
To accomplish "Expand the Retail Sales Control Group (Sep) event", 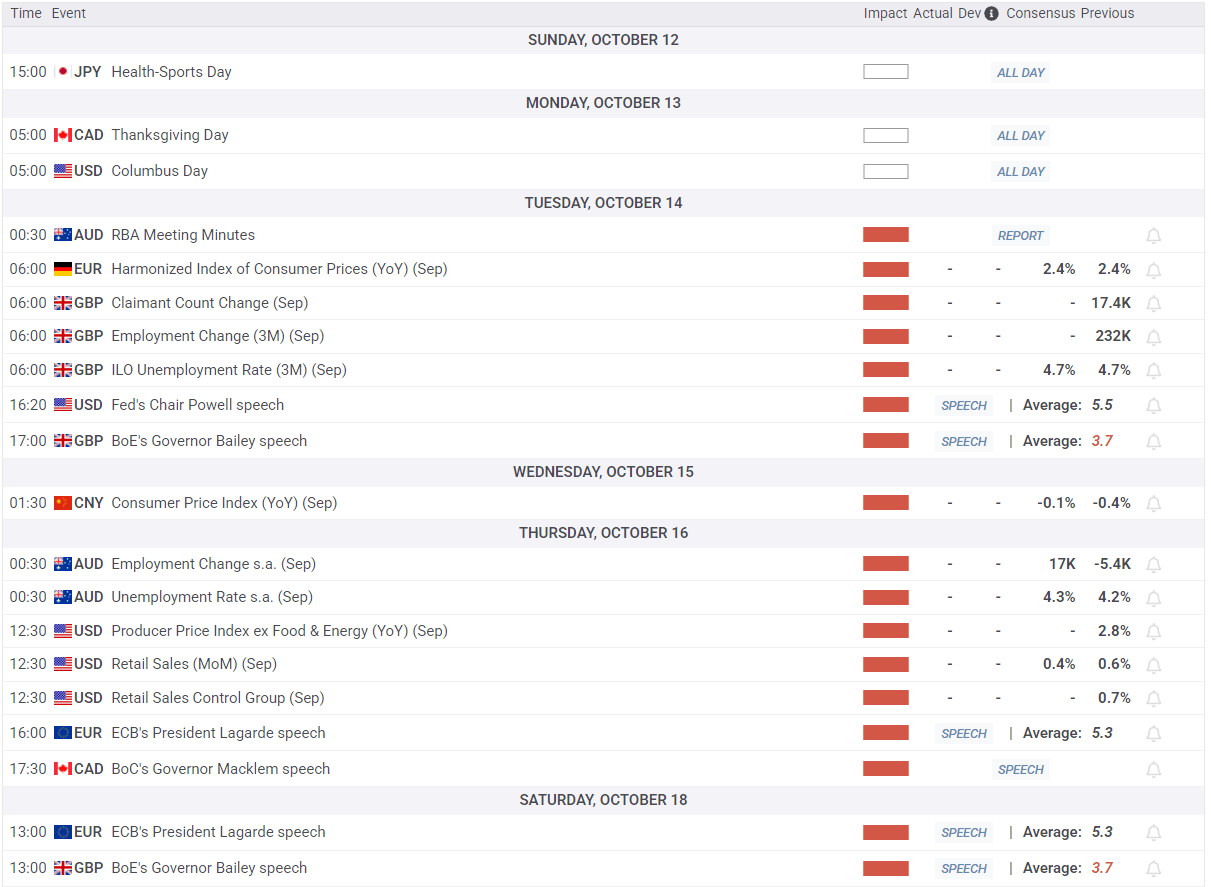I will pyautogui.click(x=217, y=698).
